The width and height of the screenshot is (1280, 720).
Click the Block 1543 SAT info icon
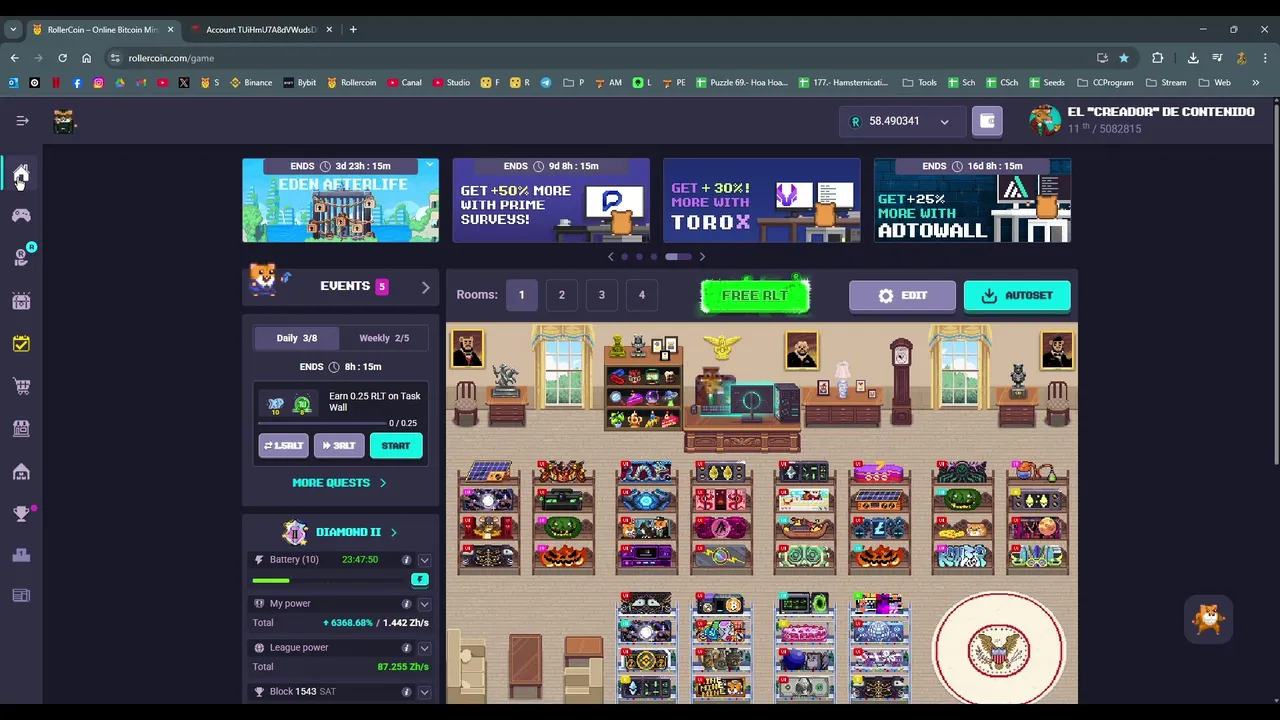coord(406,692)
